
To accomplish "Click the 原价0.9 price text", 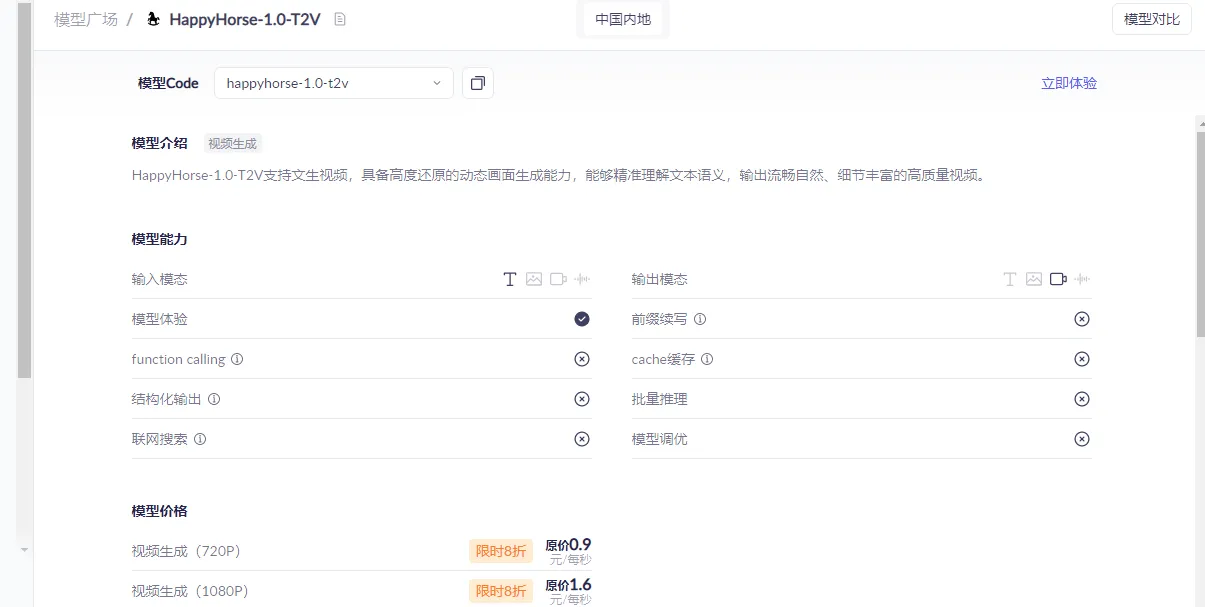I will (x=568, y=545).
